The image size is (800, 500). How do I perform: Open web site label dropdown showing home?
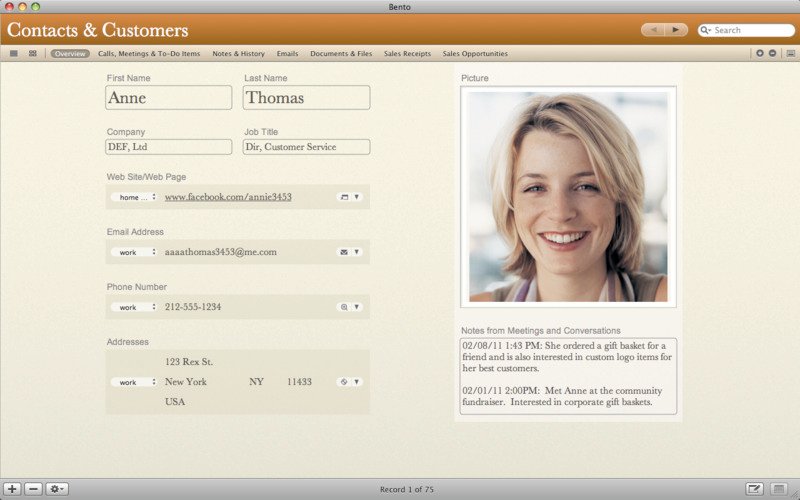point(134,197)
